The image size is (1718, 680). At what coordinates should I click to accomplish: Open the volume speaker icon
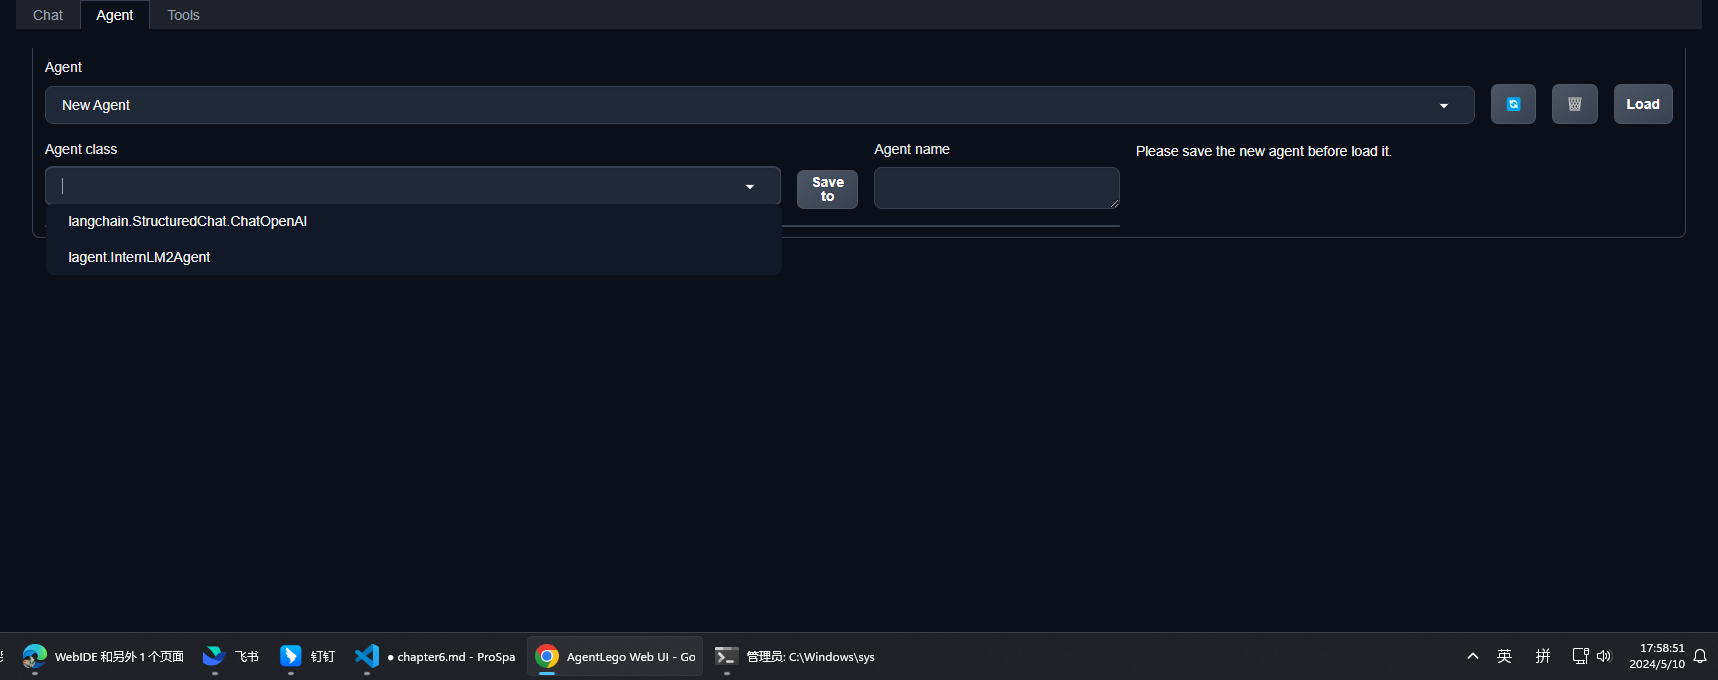tap(1604, 657)
